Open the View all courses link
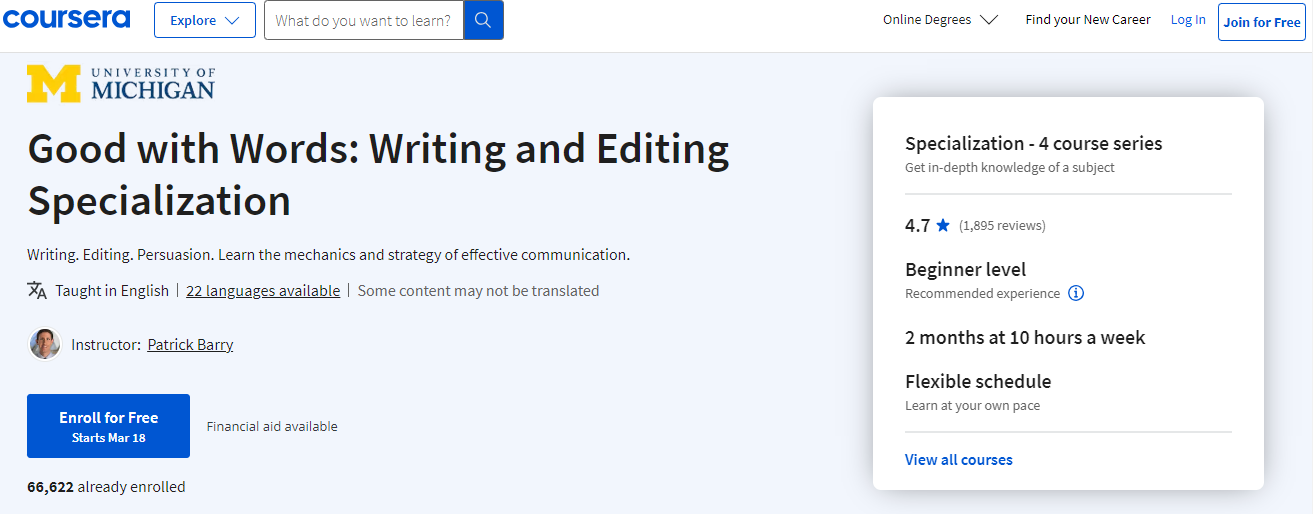The height and width of the screenshot is (514, 1313). (959, 460)
